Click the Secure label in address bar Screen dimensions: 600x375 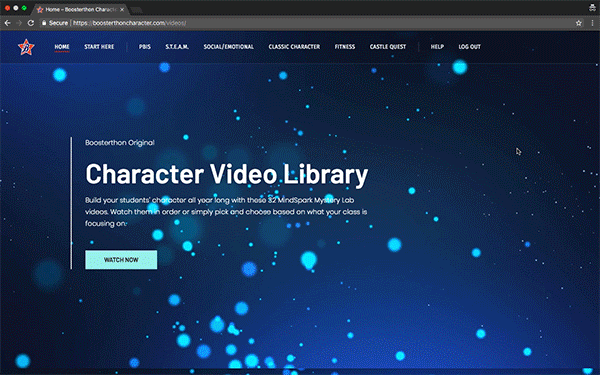58,23
